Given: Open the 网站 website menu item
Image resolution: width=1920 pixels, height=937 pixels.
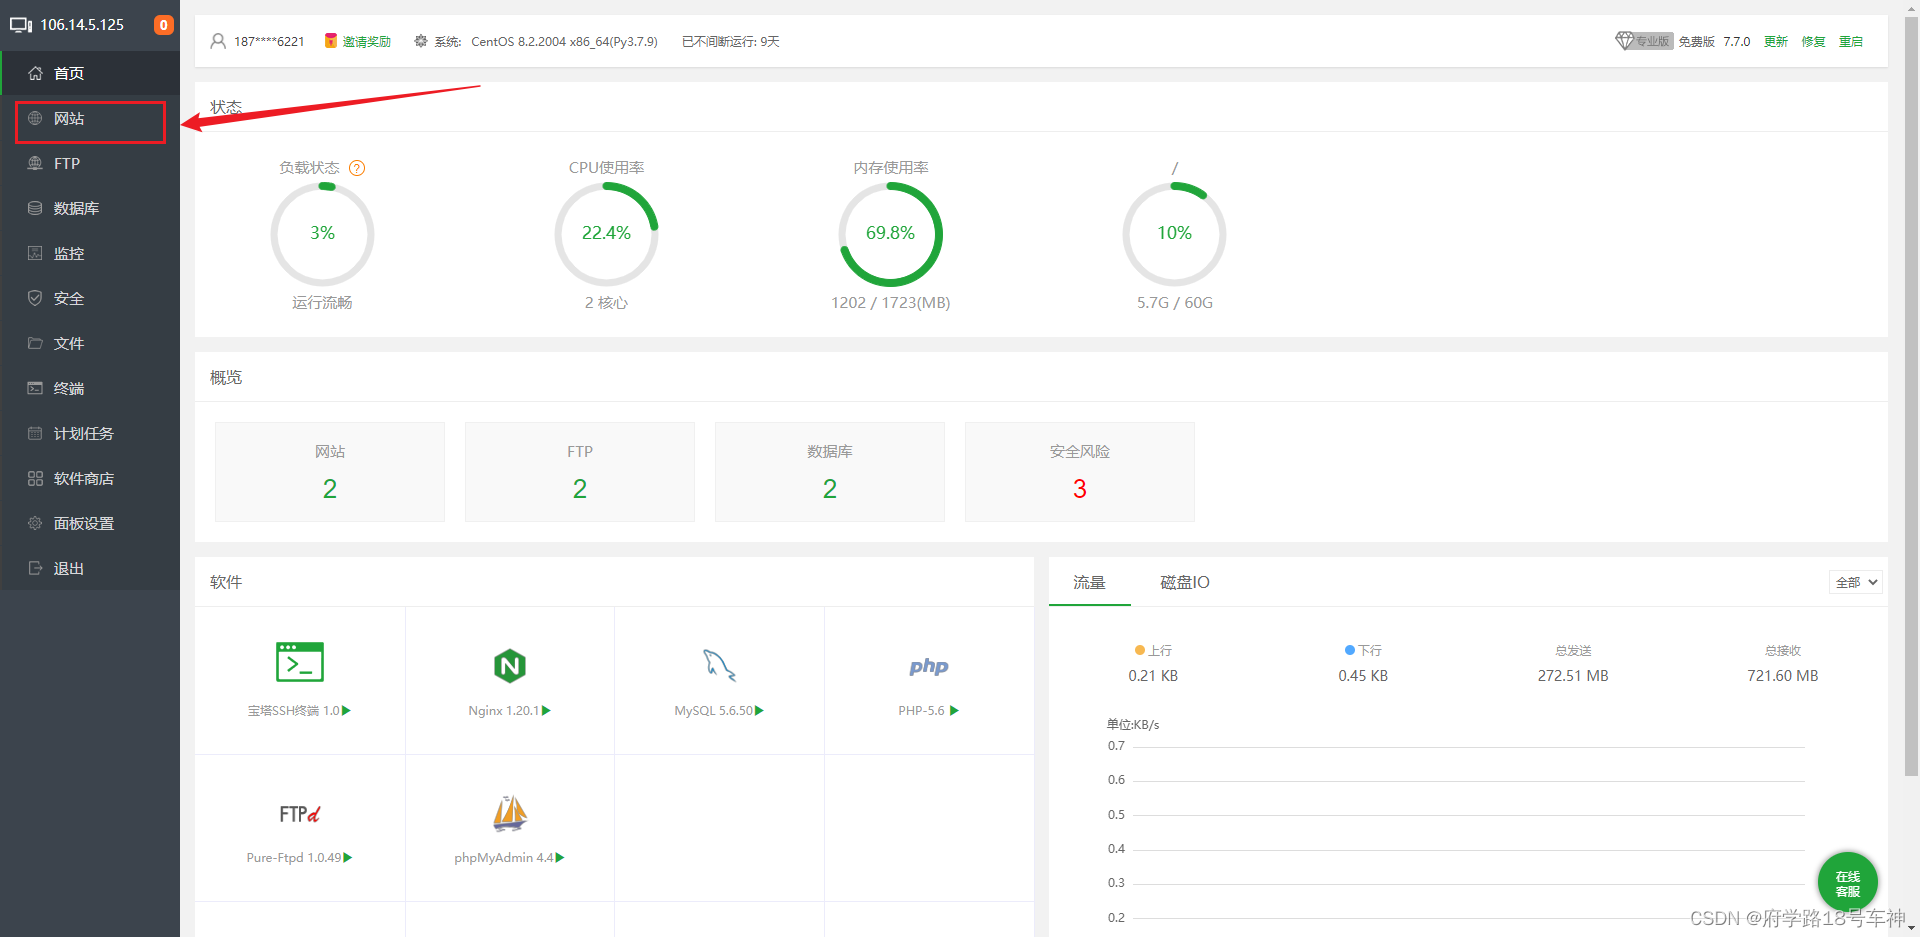Looking at the screenshot, I should (x=90, y=118).
